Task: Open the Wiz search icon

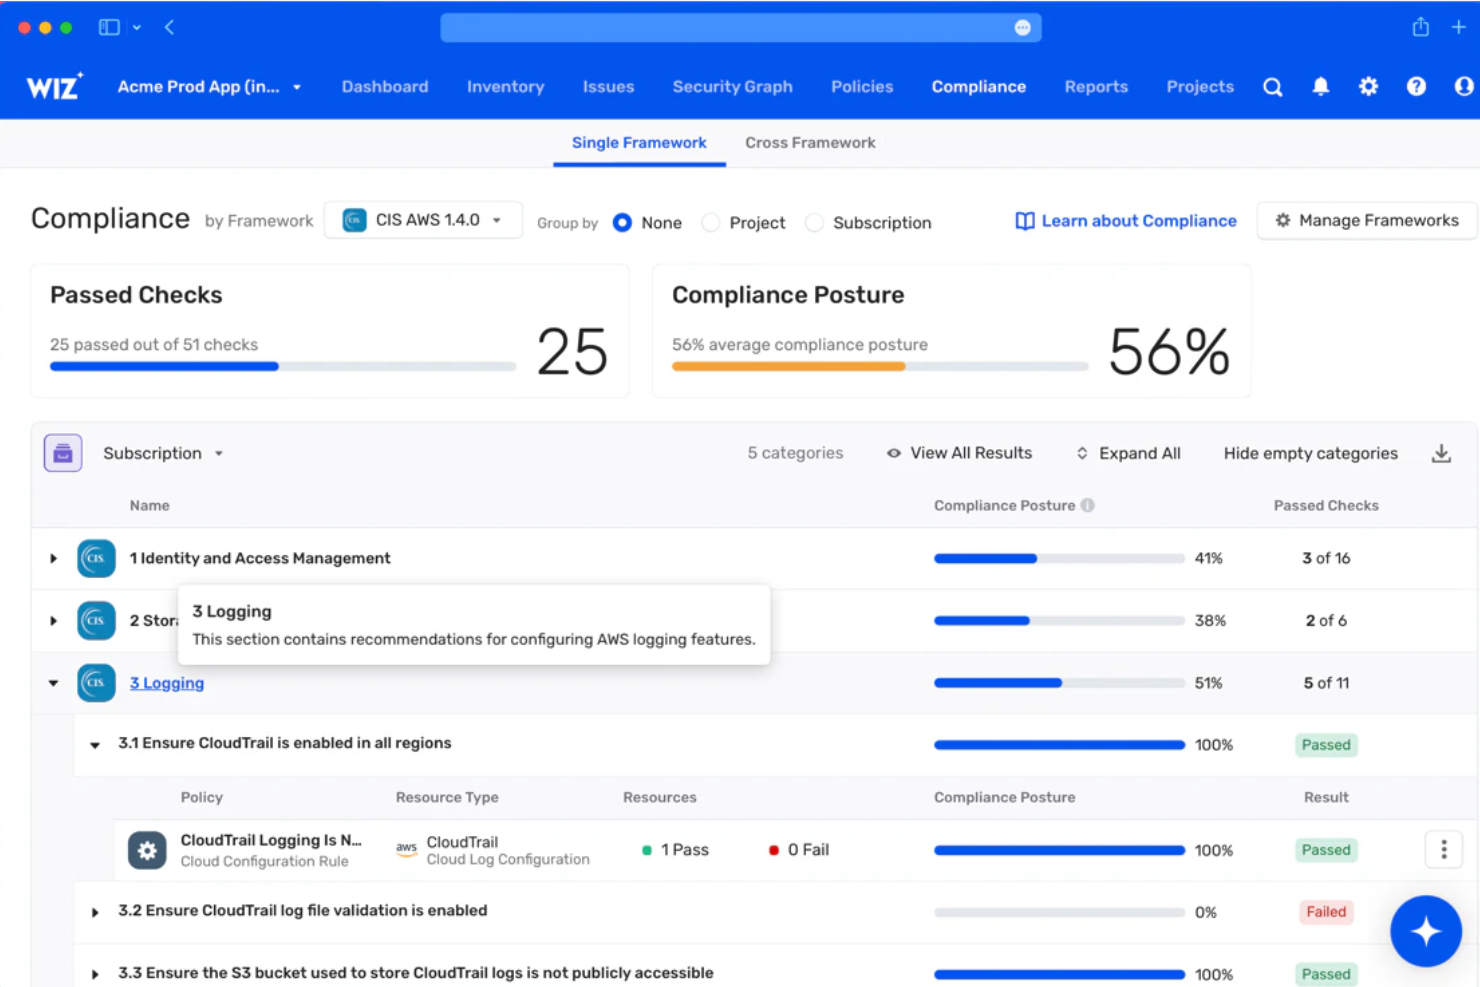Action: (1272, 87)
